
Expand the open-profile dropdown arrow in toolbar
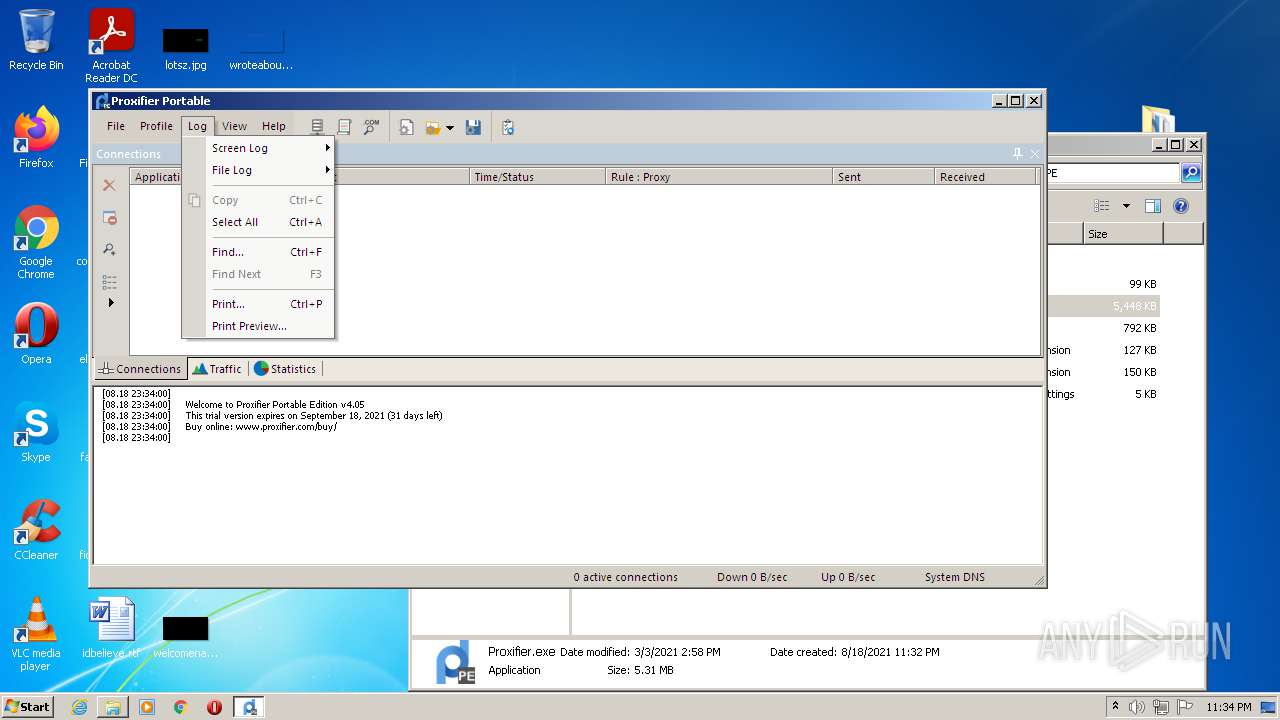click(450, 128)
